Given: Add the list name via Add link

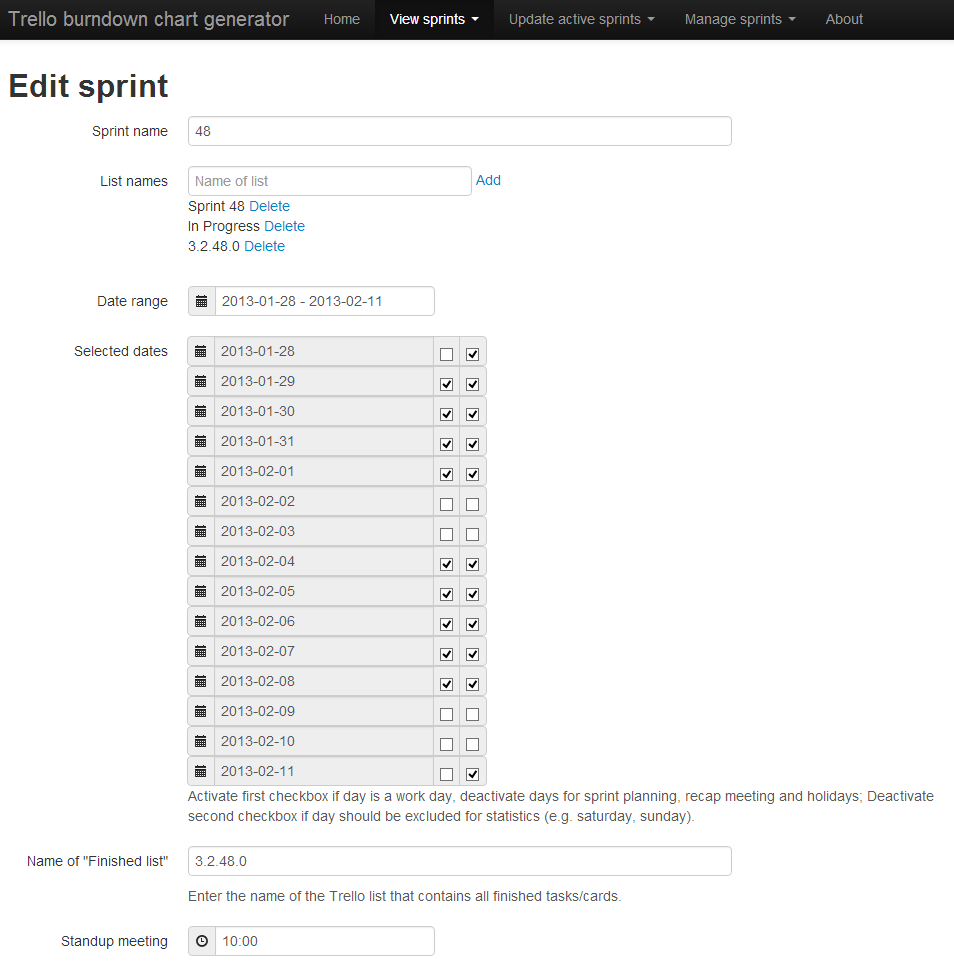Looking at the screenshot, I should pyautogui.click(x=488, y=180).
